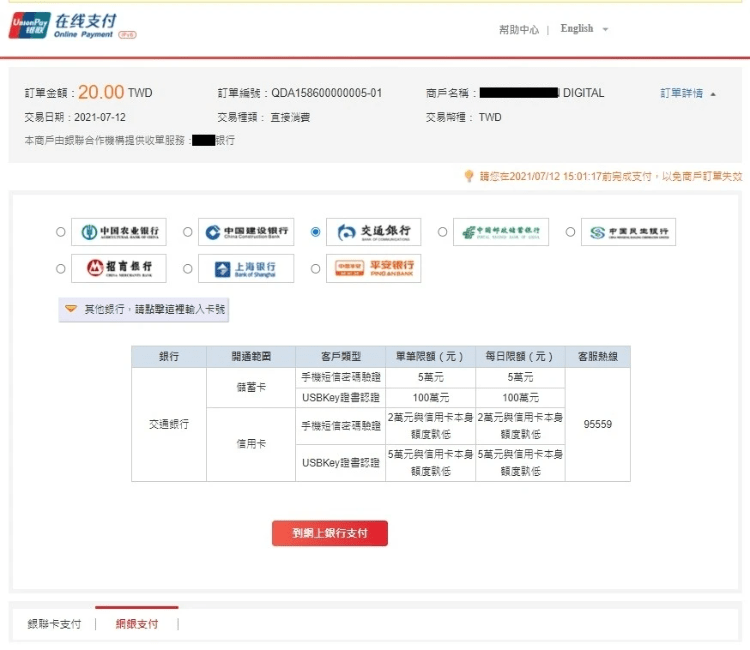Select the China Merchants Bank radio button
This screenshot has width=750, height=650.
tap(61, 269)
